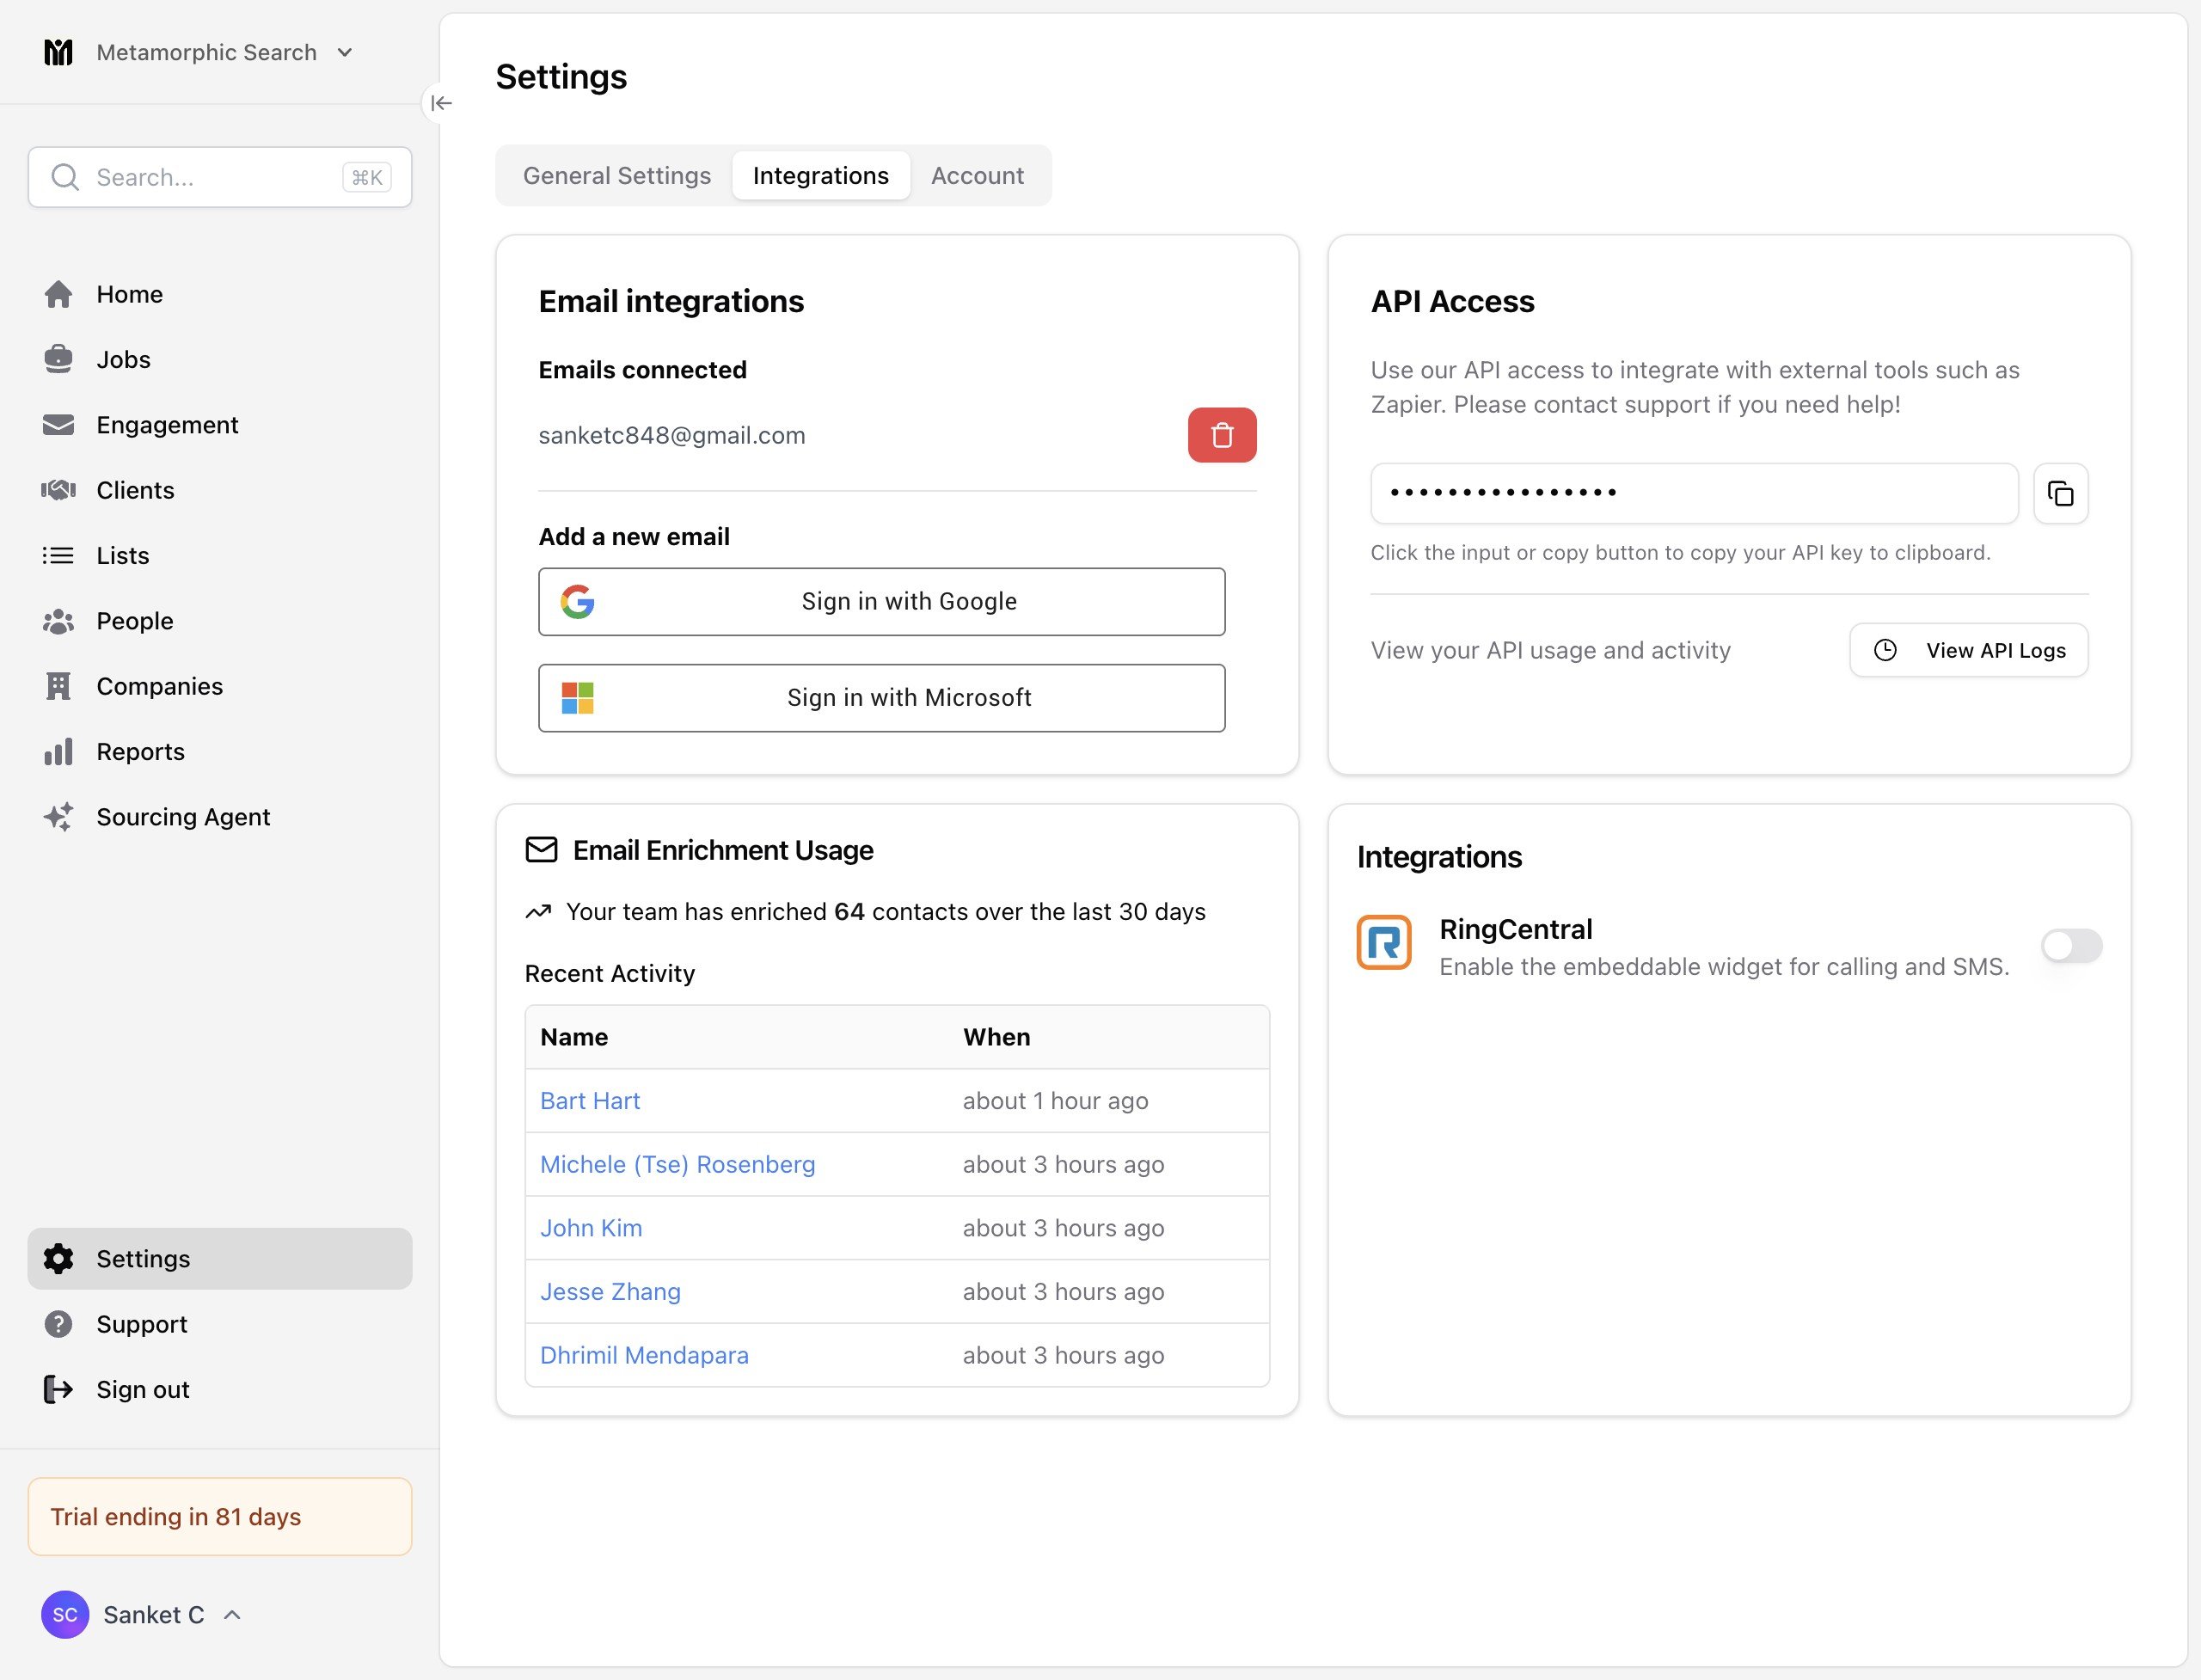
Task: Click the People group icon
Action: coord(59,621)
